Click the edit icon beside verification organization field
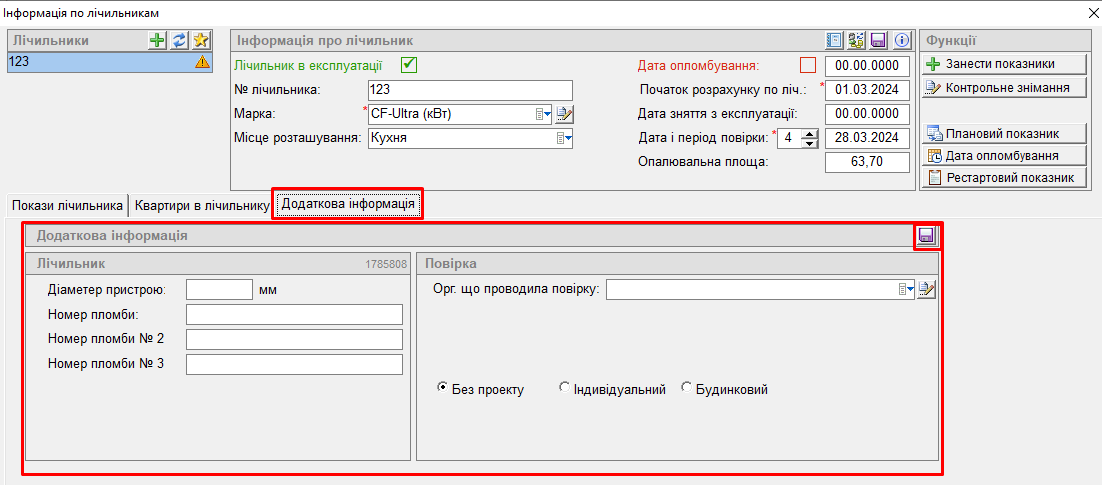 (927, 290)
